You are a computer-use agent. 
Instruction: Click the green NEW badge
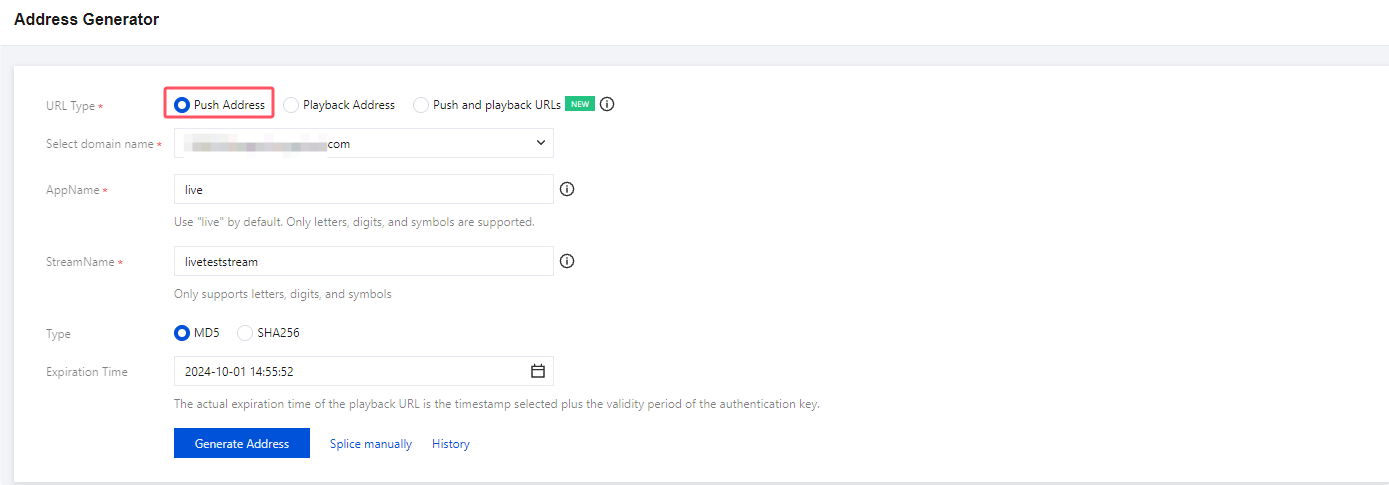click(x=580, y=104)
